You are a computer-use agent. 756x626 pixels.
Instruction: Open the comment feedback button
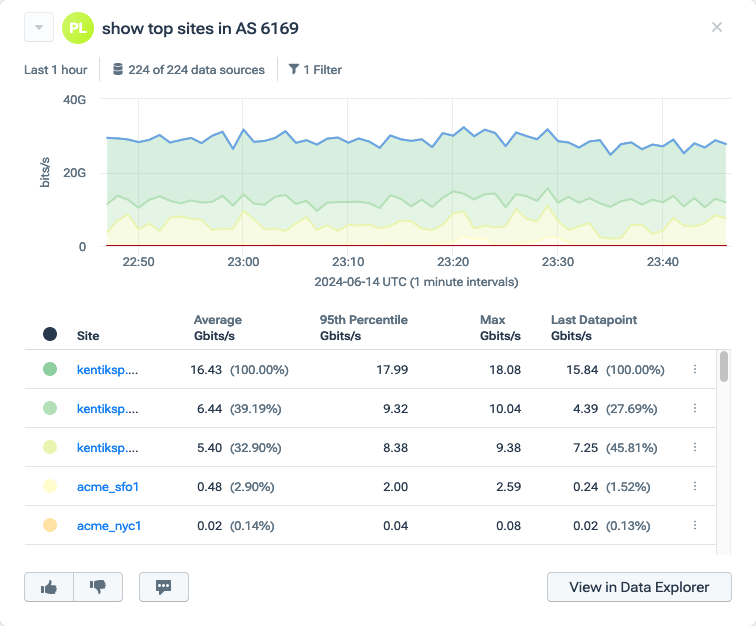coord(164,587)
